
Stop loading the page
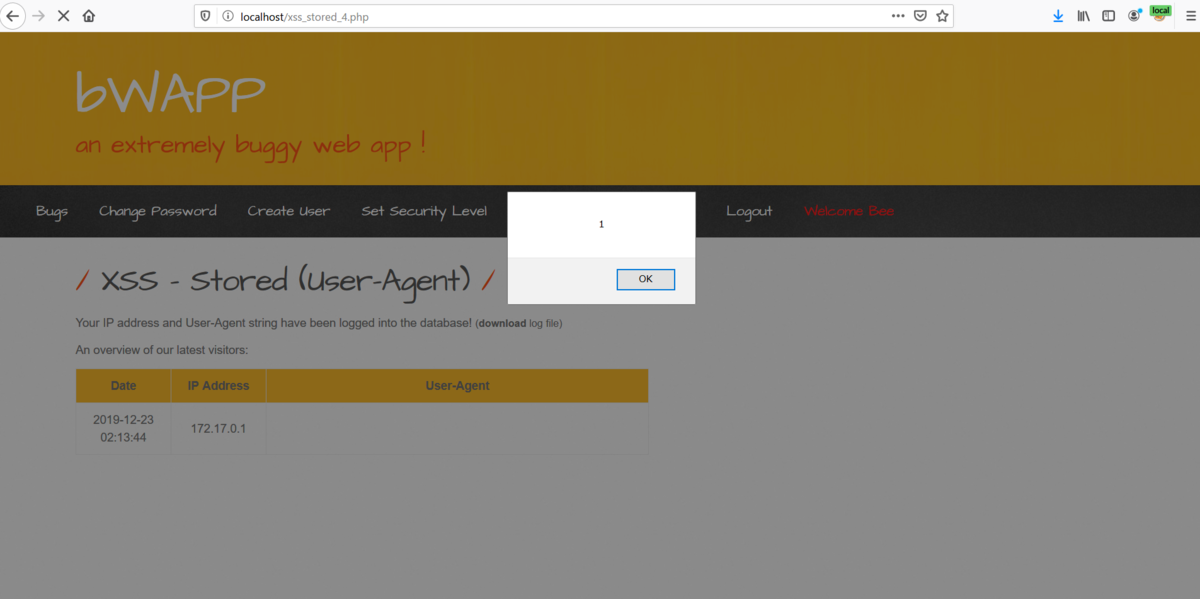64,16
